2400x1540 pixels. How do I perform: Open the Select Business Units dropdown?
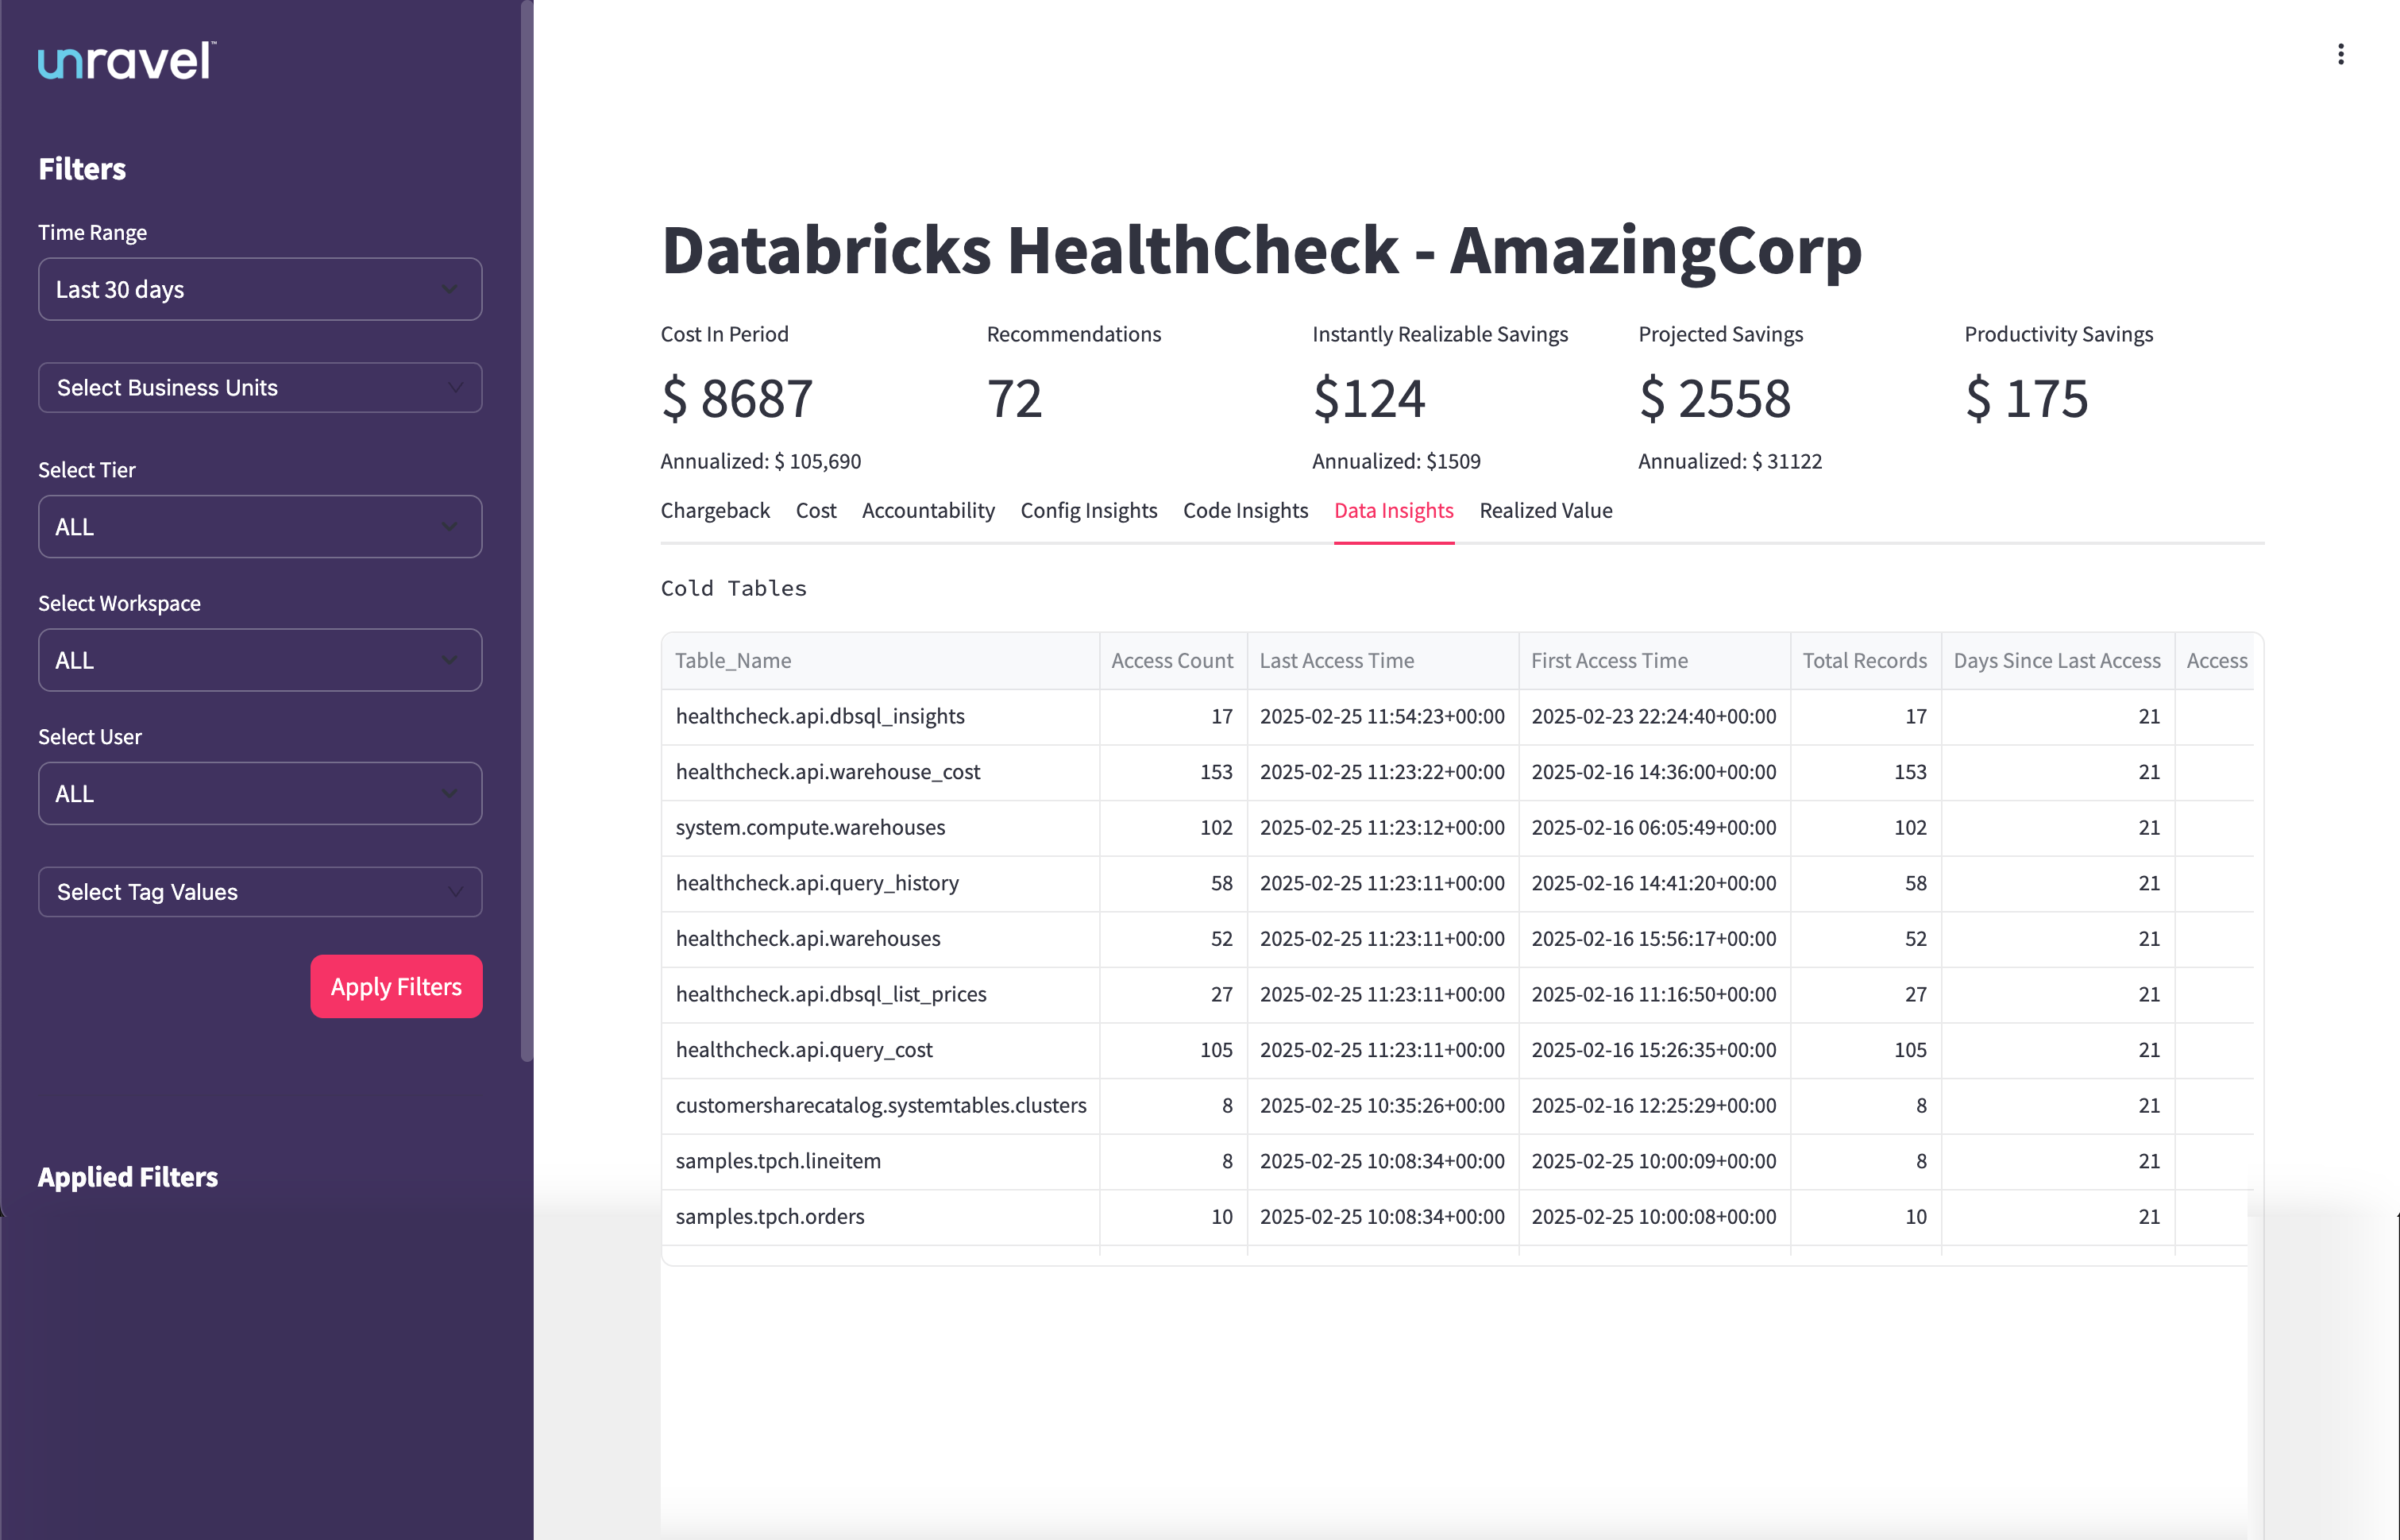click(x=259, y=387)
